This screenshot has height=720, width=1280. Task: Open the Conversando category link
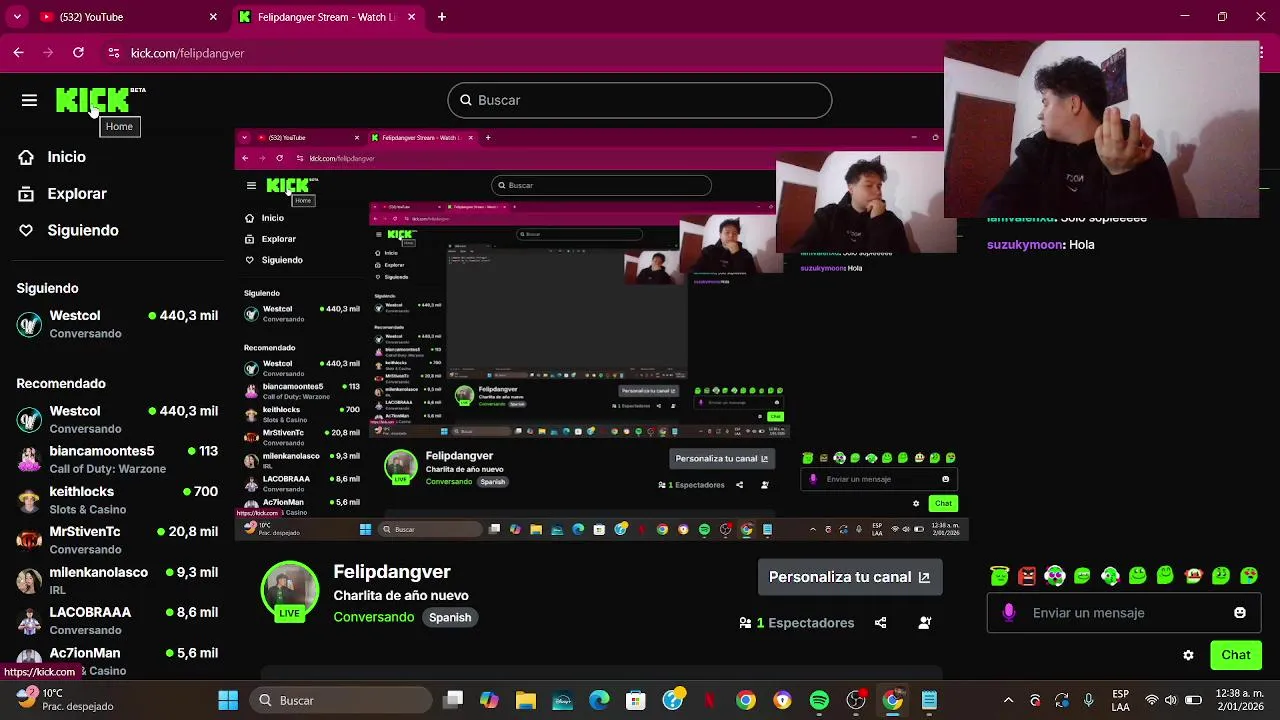pos(374,617)
